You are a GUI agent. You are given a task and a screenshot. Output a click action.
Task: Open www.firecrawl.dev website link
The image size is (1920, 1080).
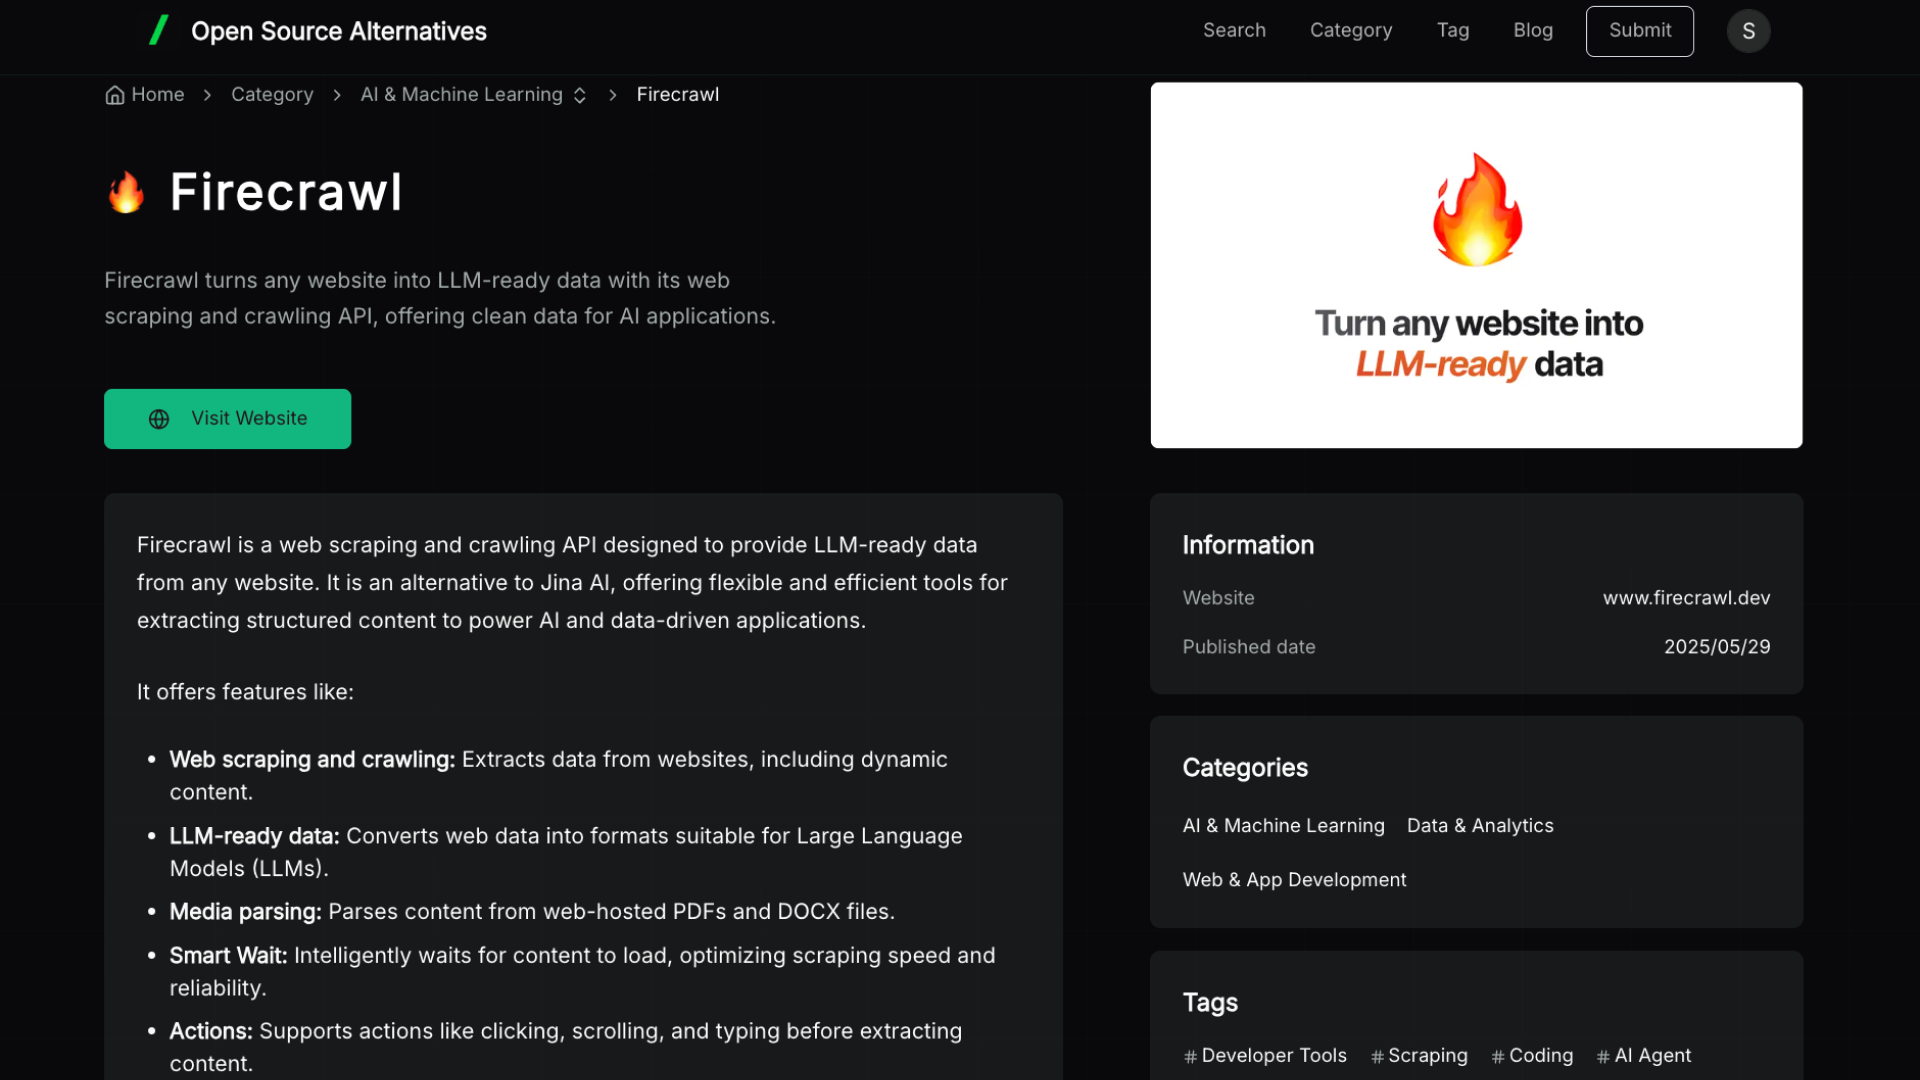1686,598
